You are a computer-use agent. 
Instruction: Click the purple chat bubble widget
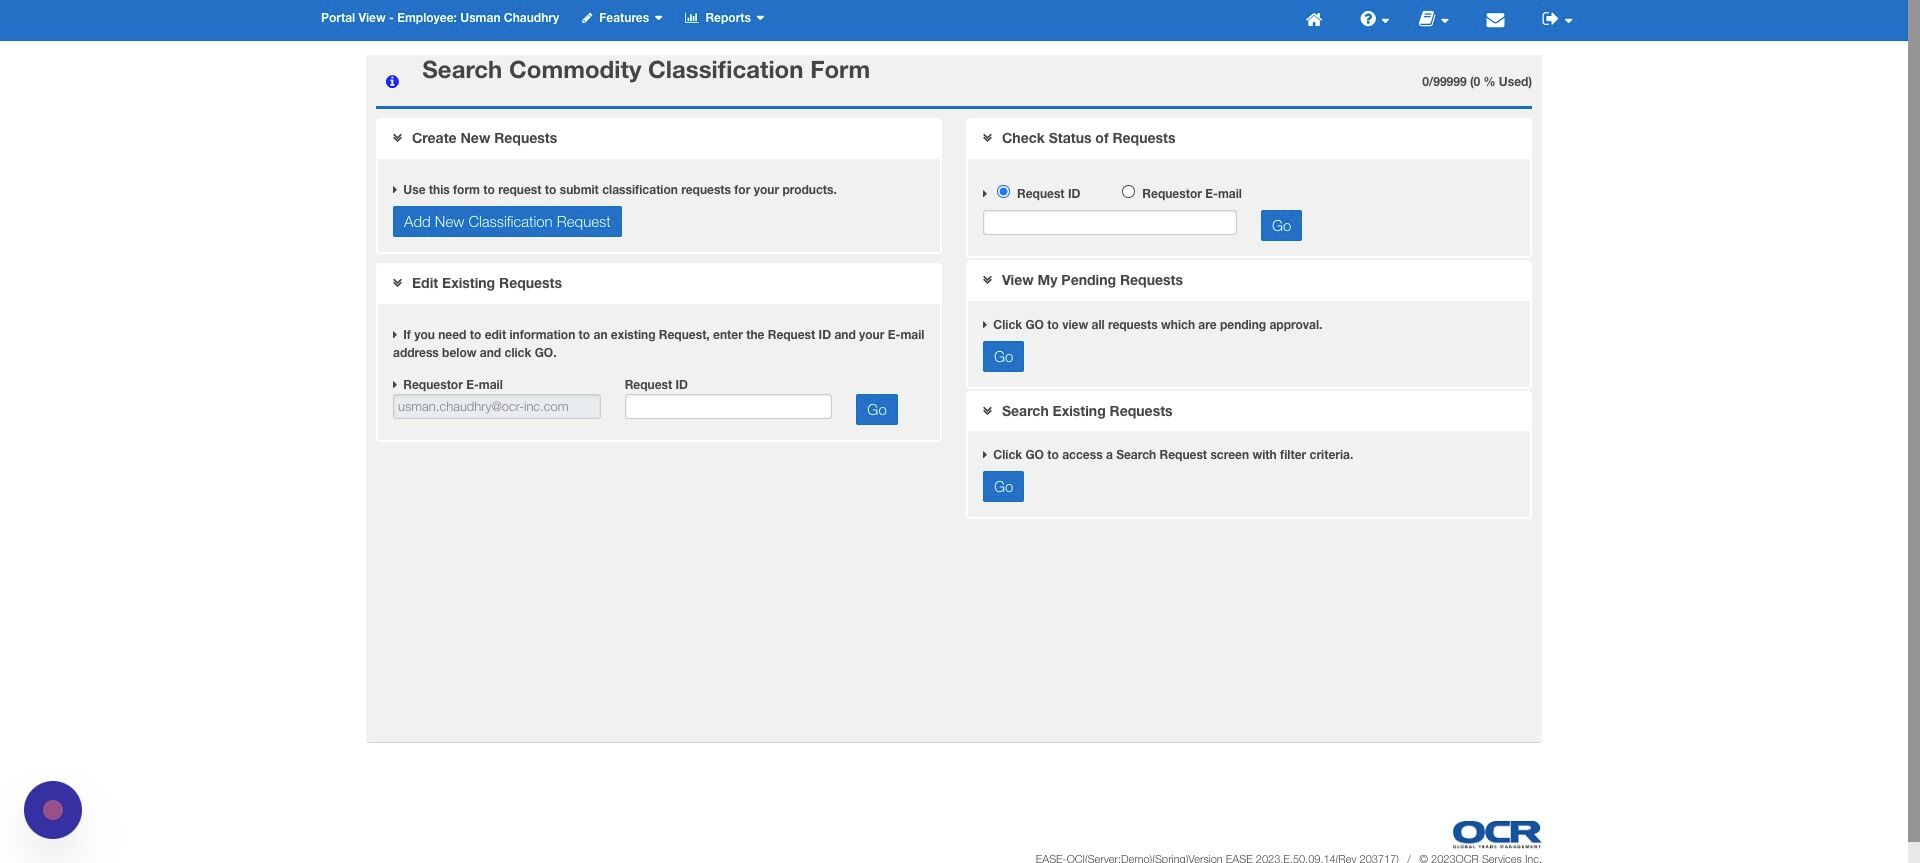pyautogui.click(x=53, y=810)
